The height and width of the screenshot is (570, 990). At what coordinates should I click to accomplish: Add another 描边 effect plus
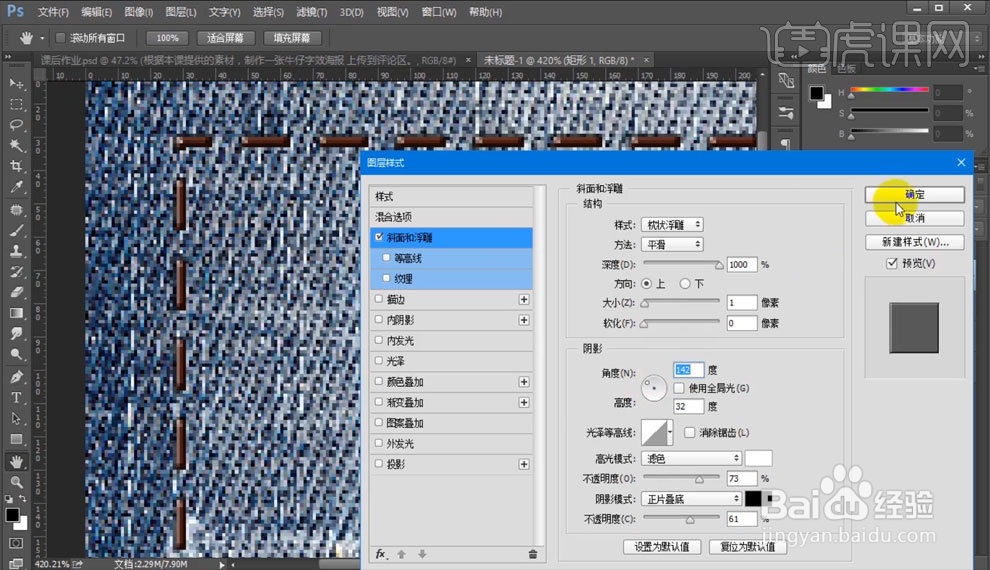pyautogui.click(x=524, y=299)
